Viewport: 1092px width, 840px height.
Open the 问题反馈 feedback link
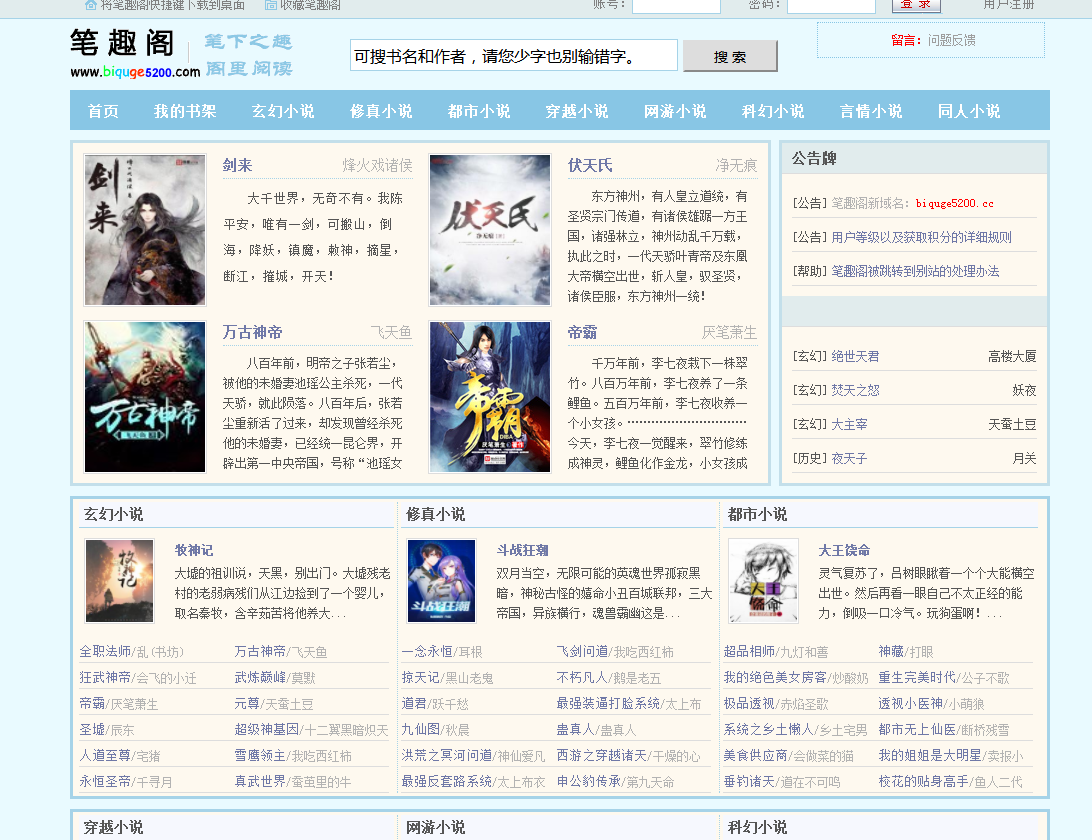(951, 41)
